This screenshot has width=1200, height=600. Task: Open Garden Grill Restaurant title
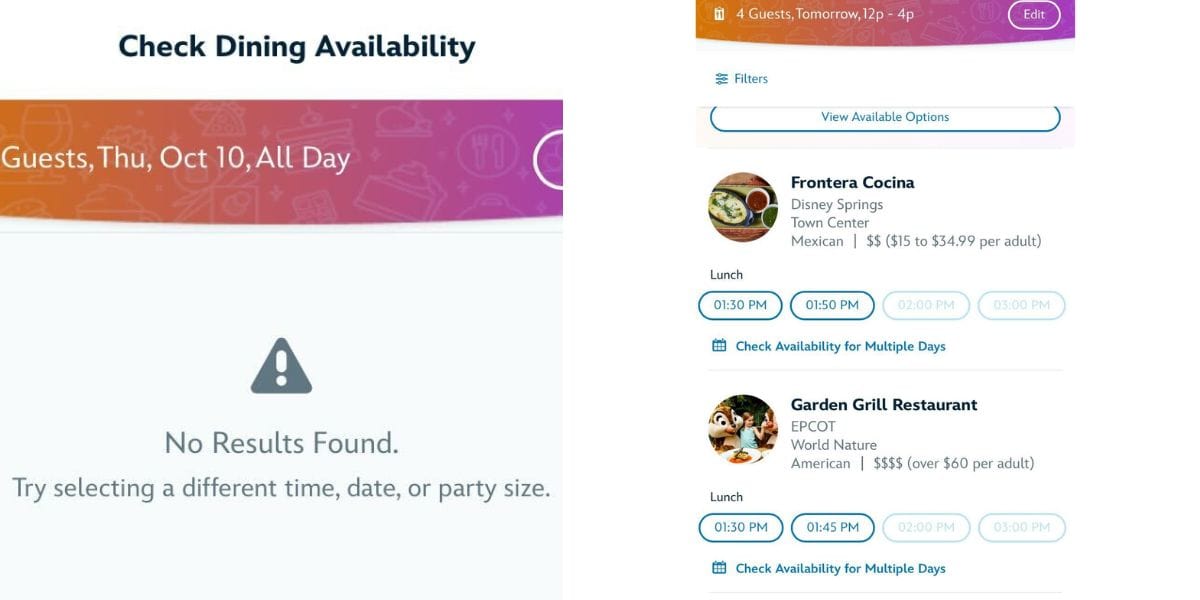pyautogui.click(x=884, y=404)
